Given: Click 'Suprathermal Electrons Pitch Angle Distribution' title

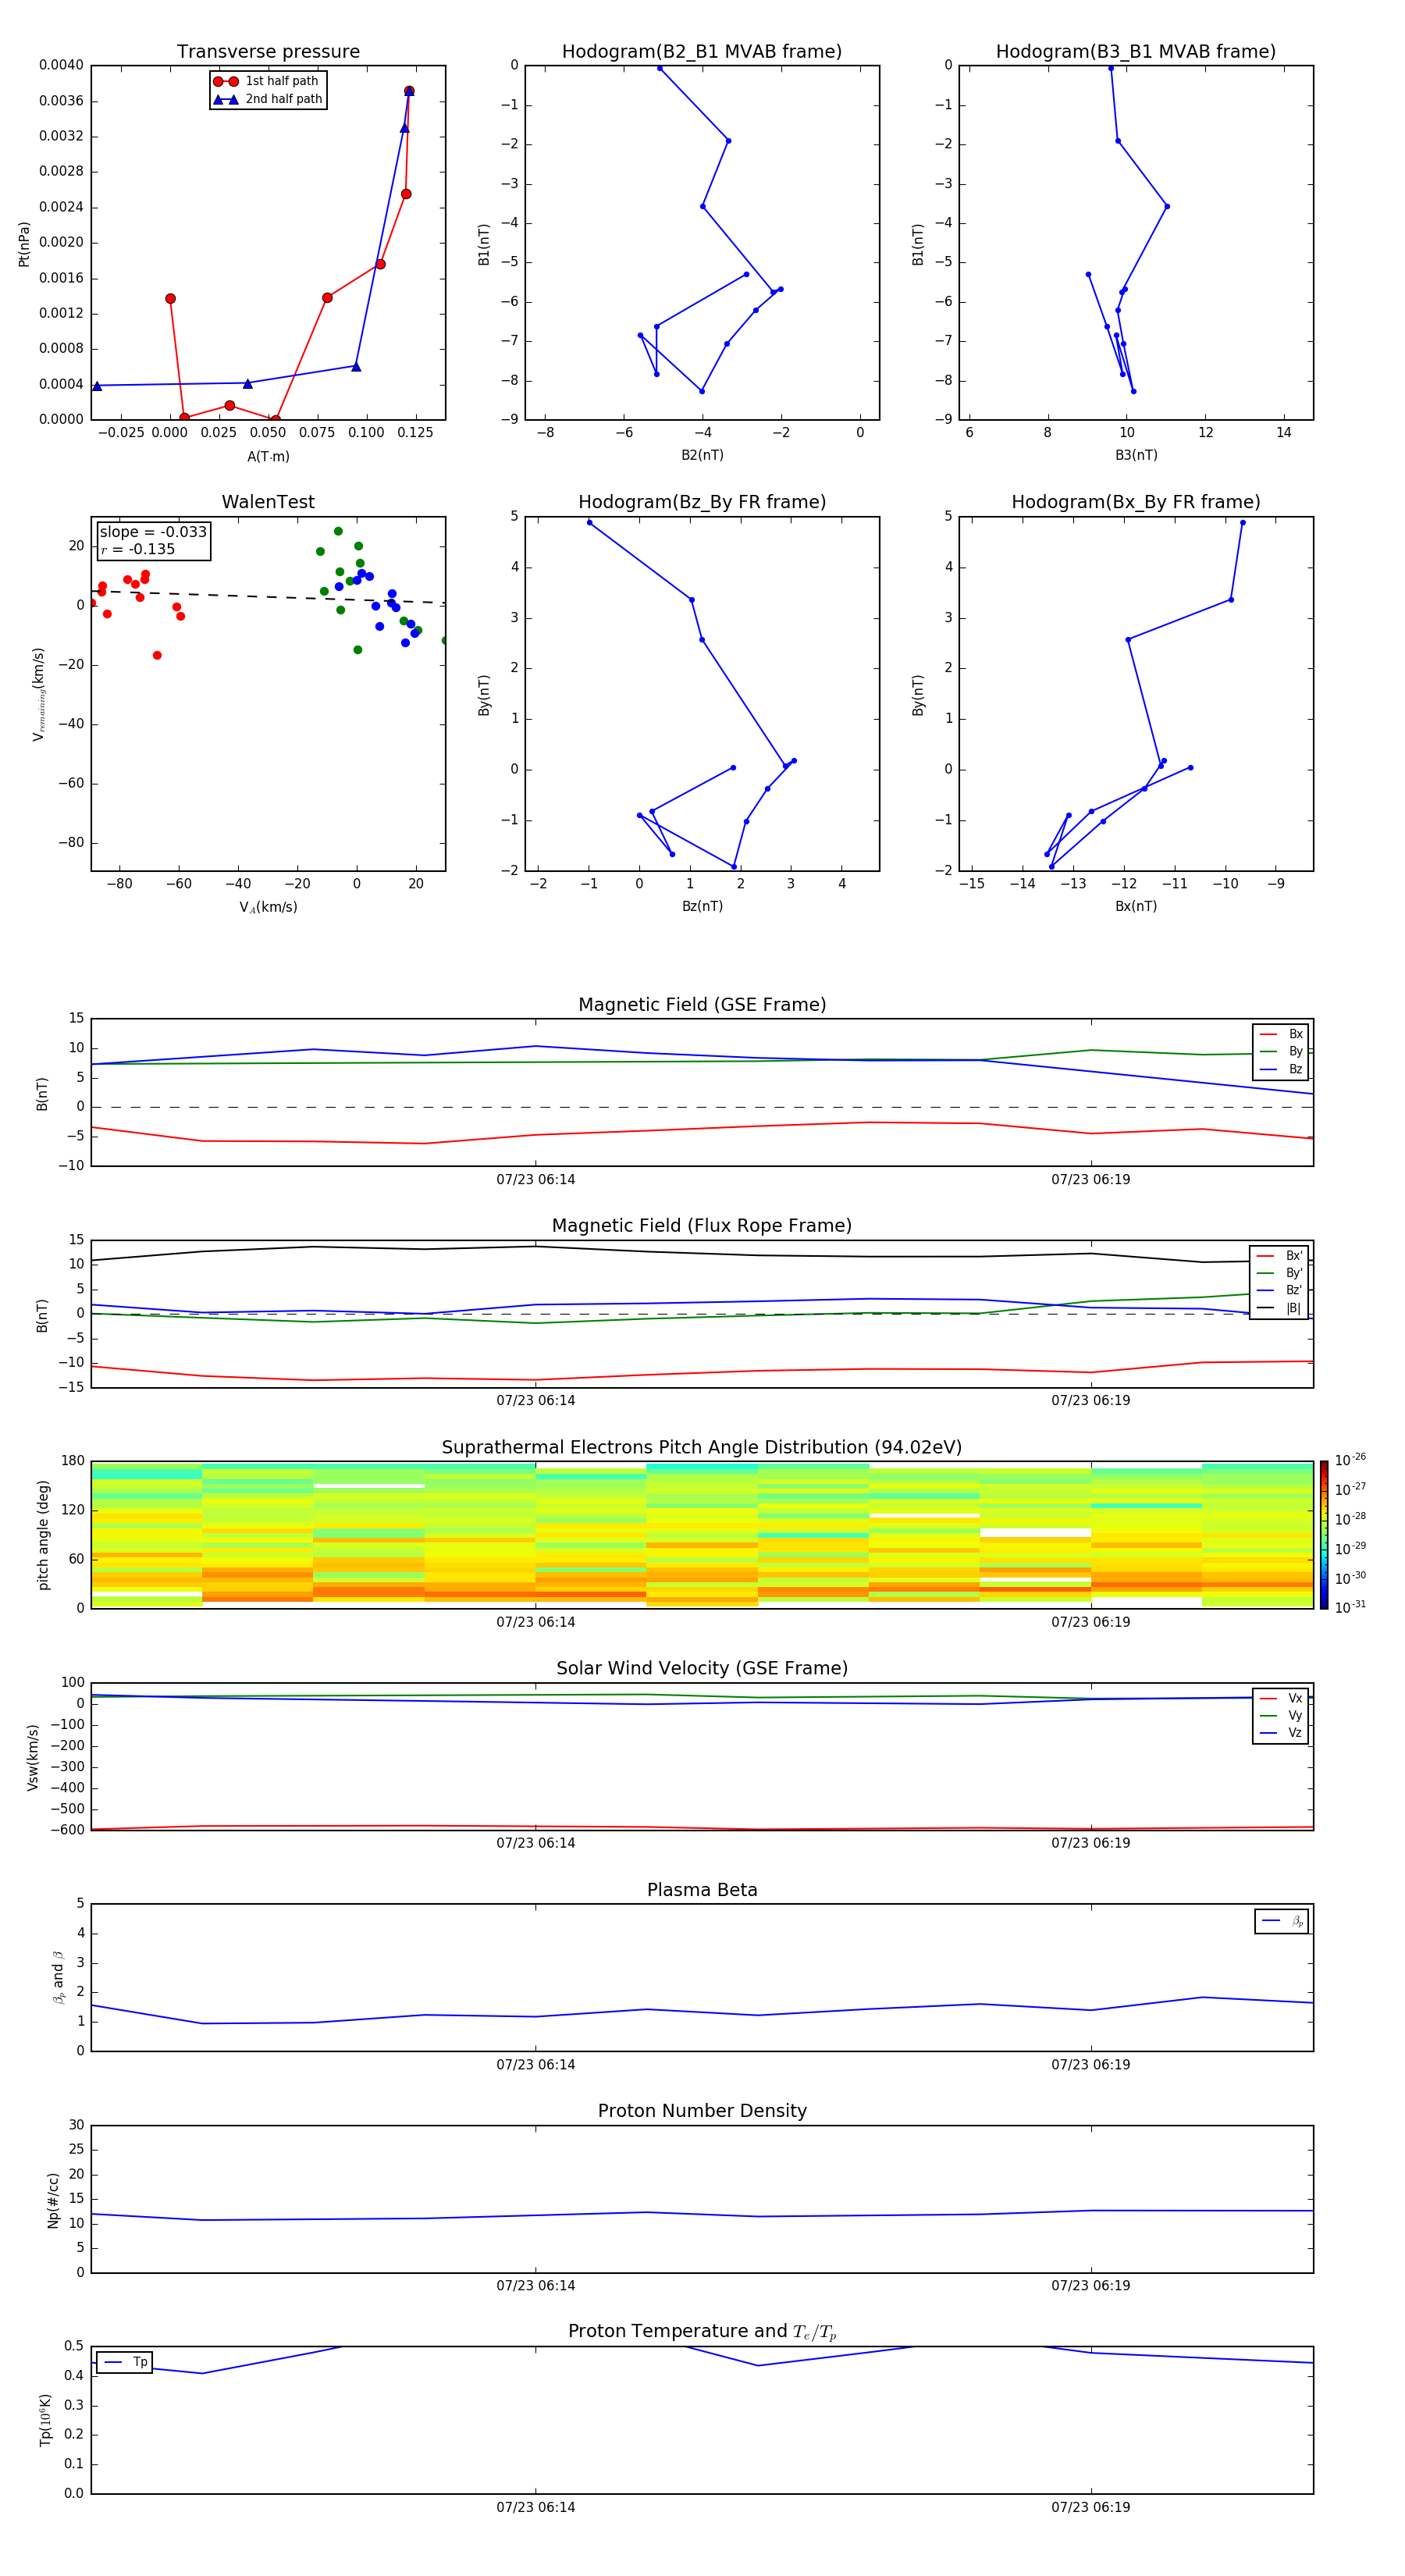Looking at the screenshot, I should click(702, 1448).
